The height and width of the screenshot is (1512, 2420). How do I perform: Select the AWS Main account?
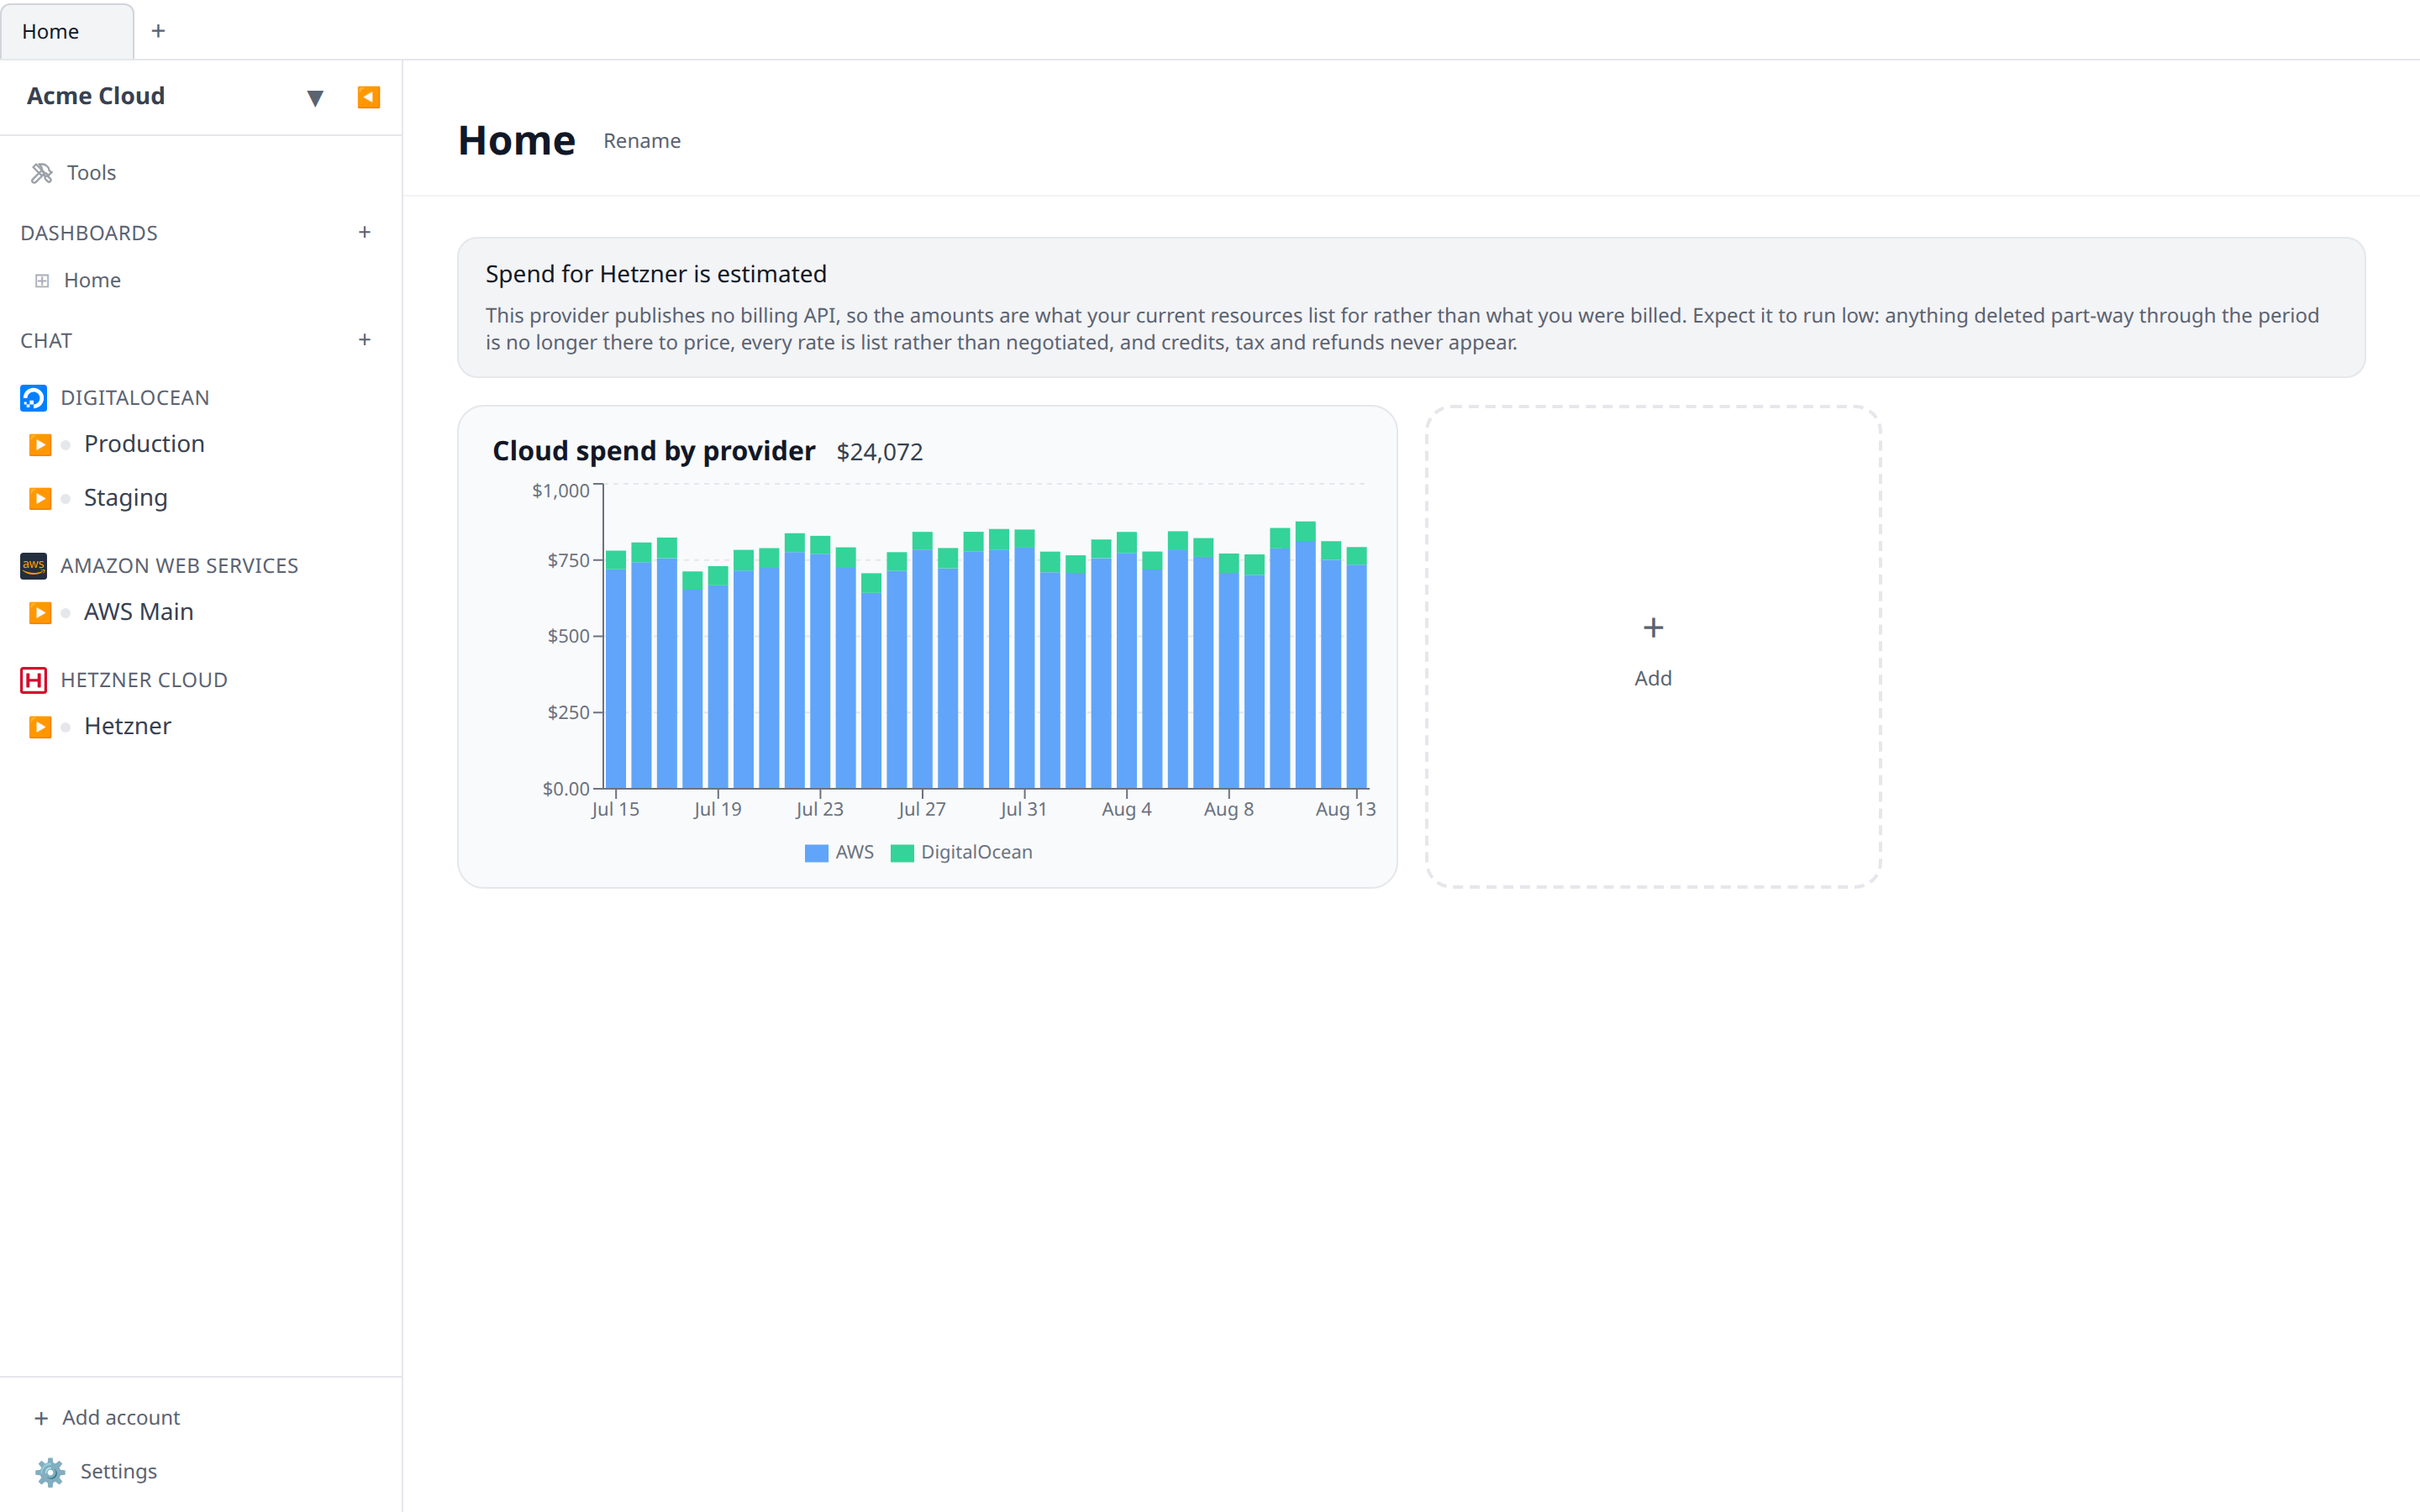pos(139,612)
